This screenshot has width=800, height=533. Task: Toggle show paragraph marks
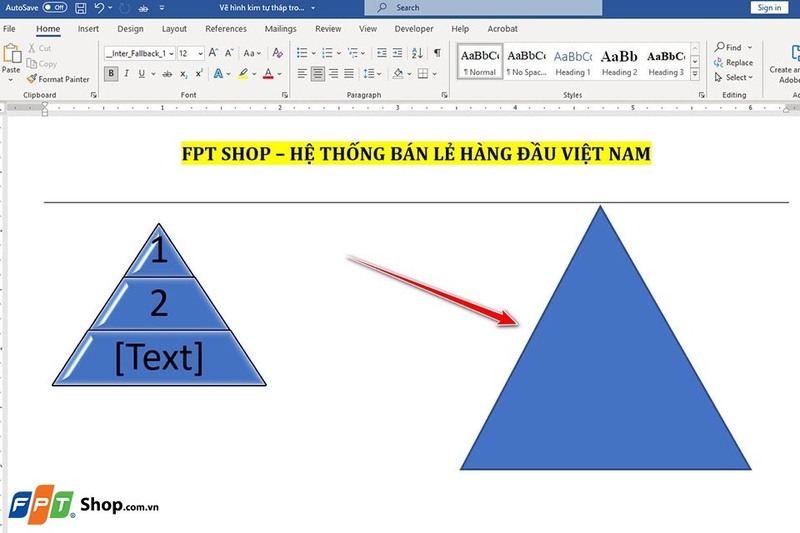coord(437,53)
